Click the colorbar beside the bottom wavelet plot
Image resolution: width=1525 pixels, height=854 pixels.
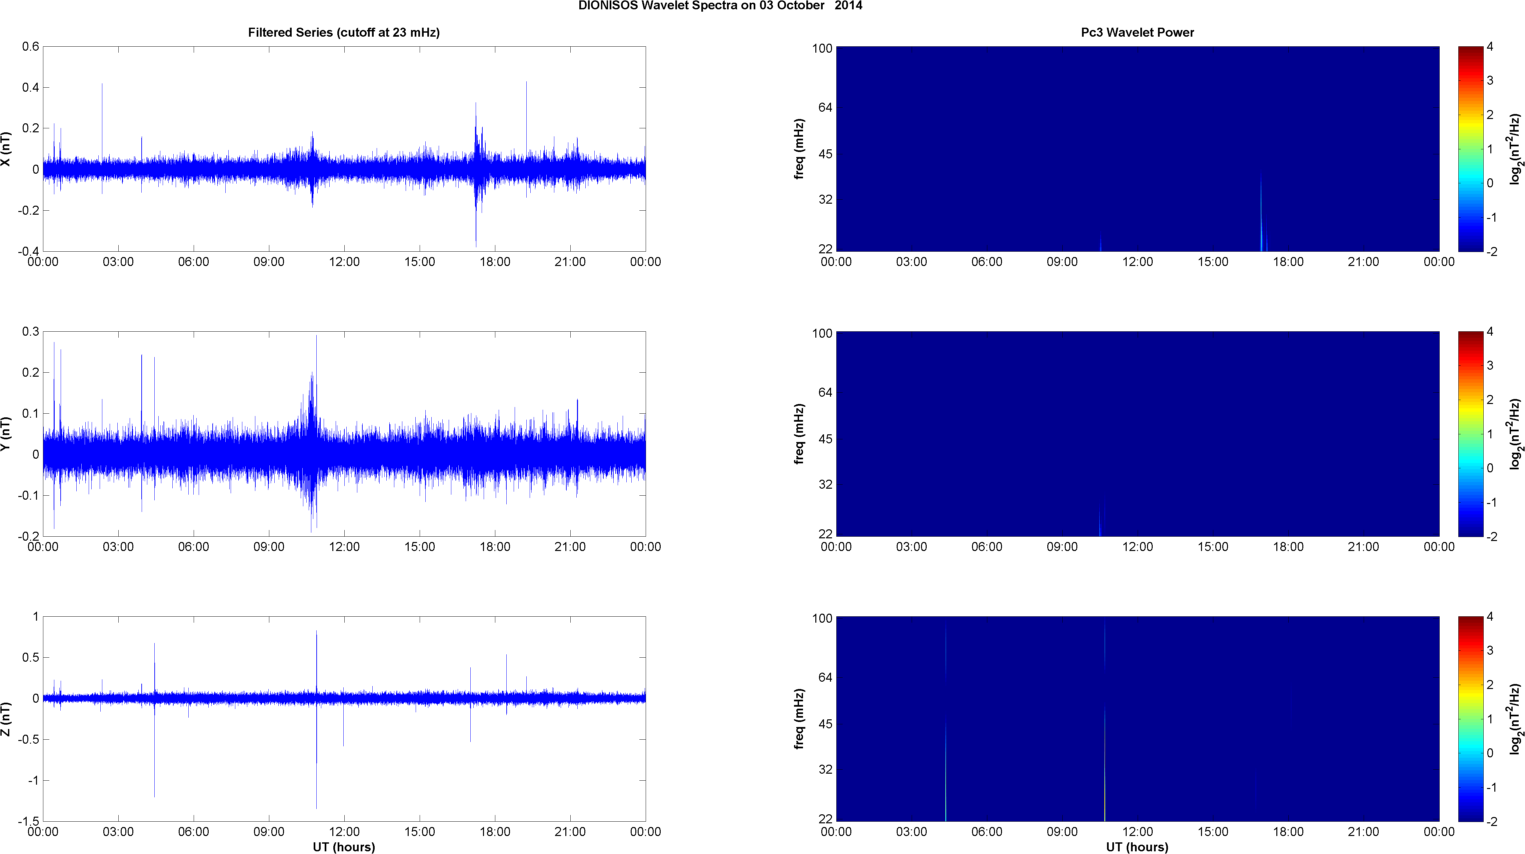click(x=1470, y=719)
